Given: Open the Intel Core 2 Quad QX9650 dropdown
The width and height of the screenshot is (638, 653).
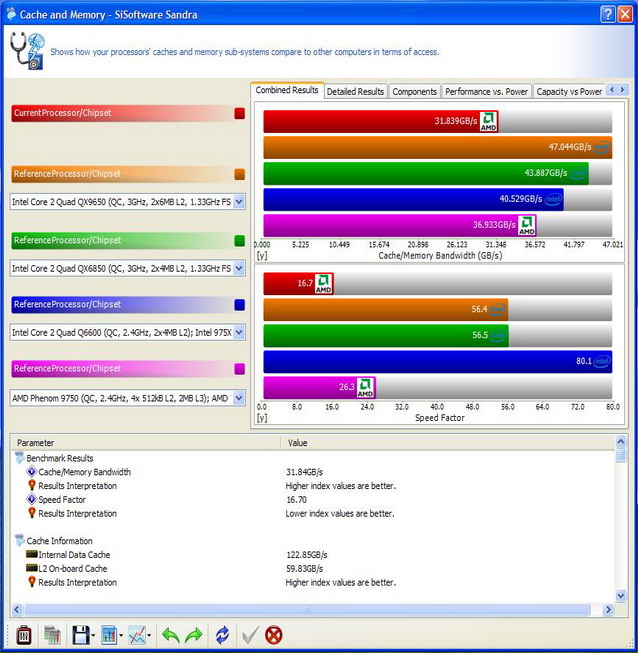Looking at the screenshot, I should click(x=239, y=202).
